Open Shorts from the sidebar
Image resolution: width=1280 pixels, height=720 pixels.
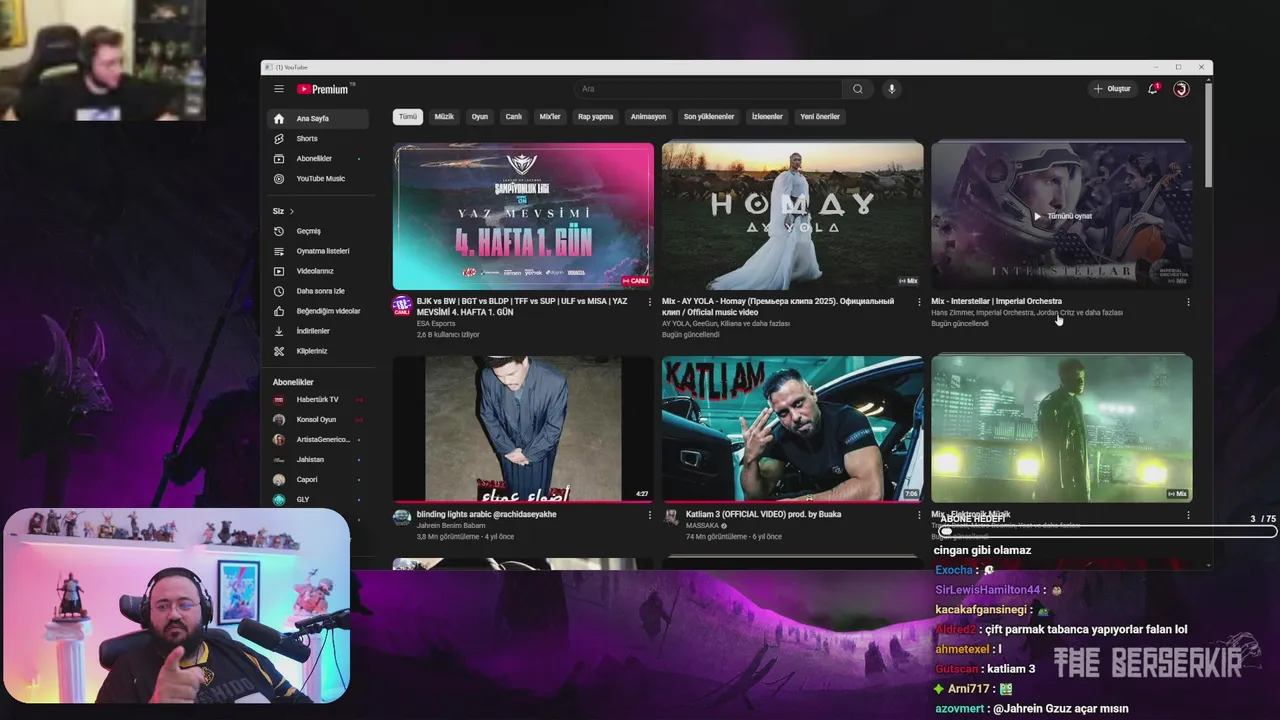pos(318,138)
